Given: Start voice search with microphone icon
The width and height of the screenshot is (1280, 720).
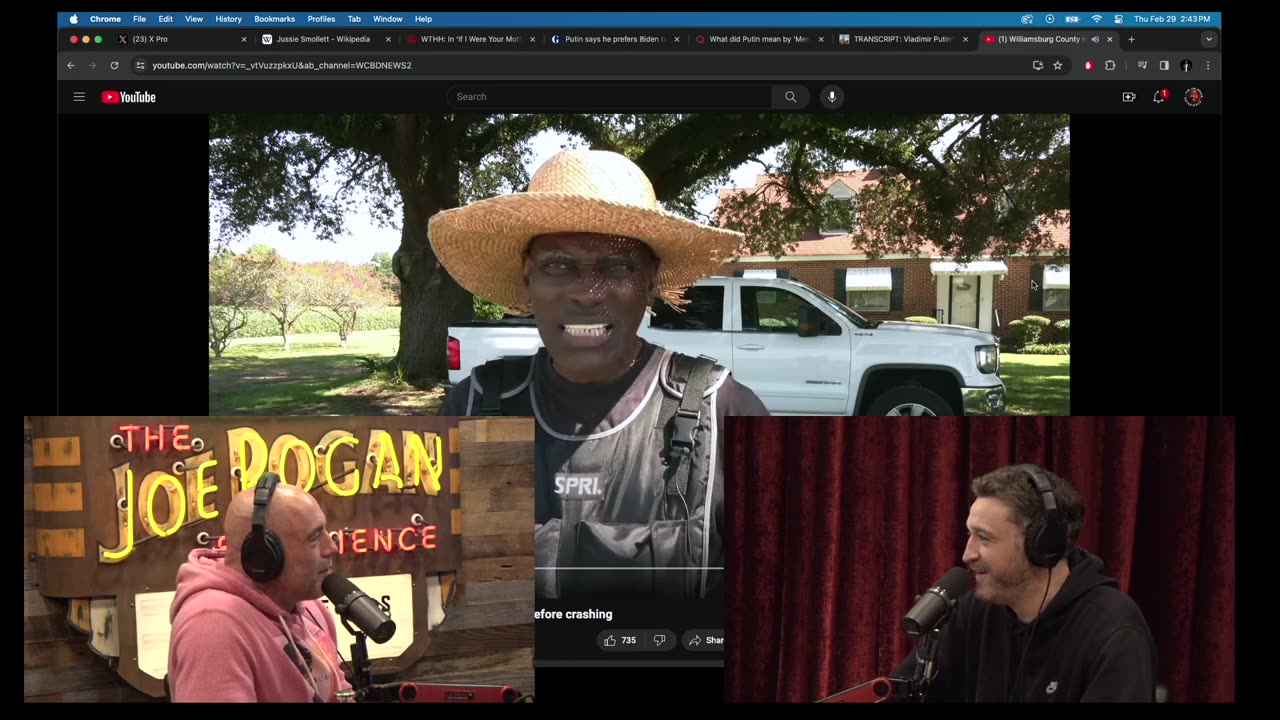Looking at the screenshot, I should click(831, 97).
